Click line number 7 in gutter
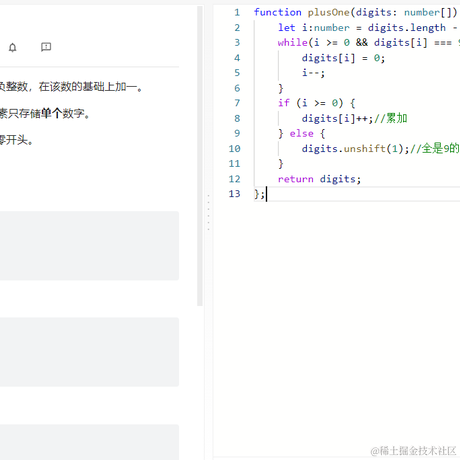This screenshot has height=460, width=460. tap(237, 103)
